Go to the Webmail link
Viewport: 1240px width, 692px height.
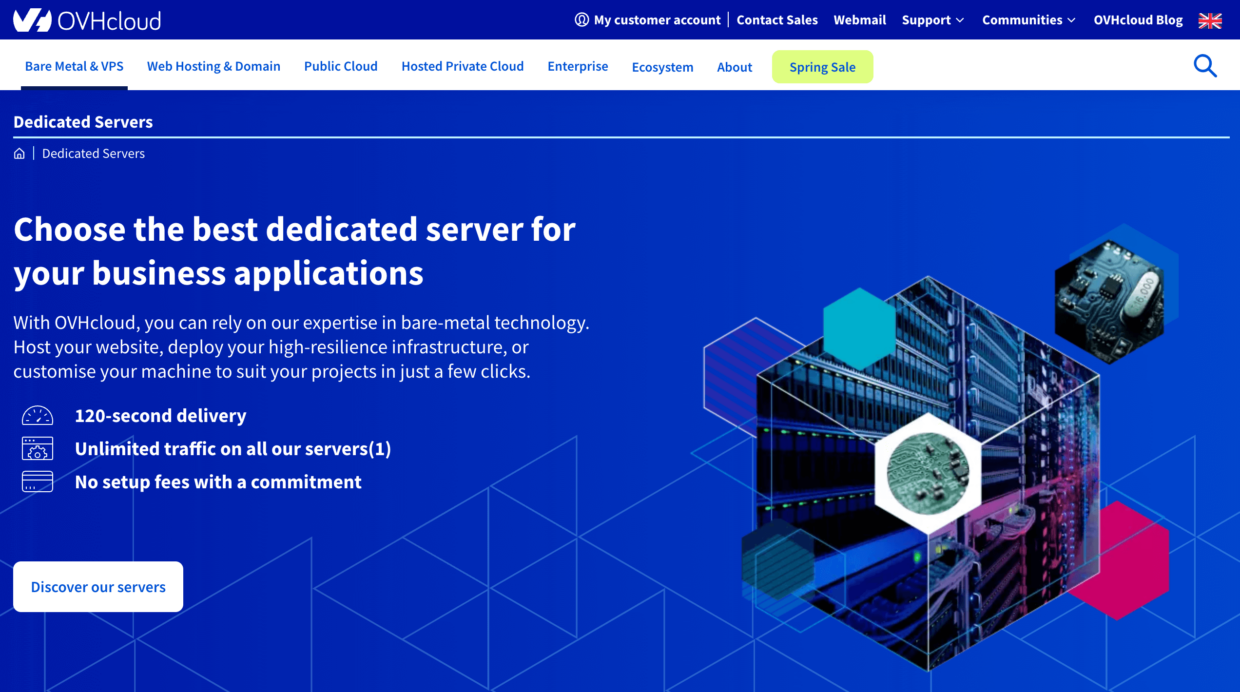(859, 20)
